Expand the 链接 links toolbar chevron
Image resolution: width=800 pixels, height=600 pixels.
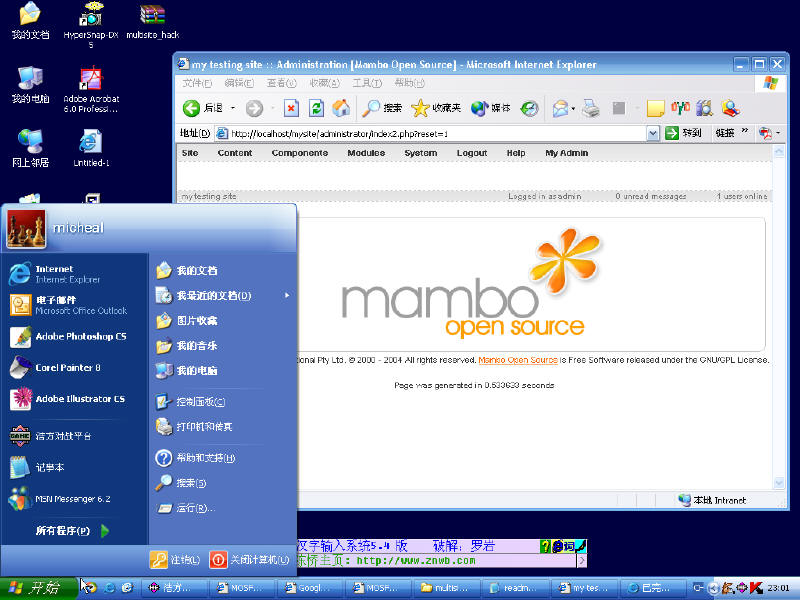(745, 131)
